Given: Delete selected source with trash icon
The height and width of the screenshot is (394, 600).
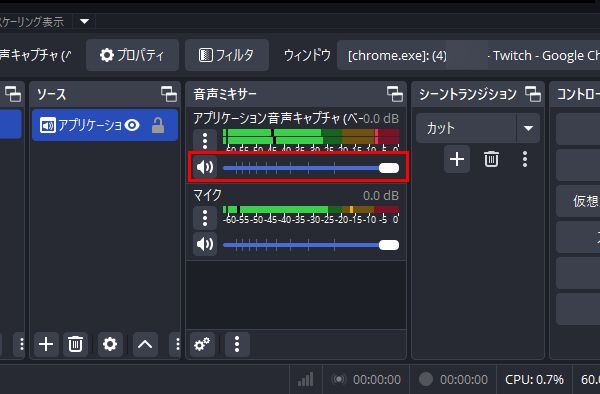Looking at the screenshot, I should (75, 344).
